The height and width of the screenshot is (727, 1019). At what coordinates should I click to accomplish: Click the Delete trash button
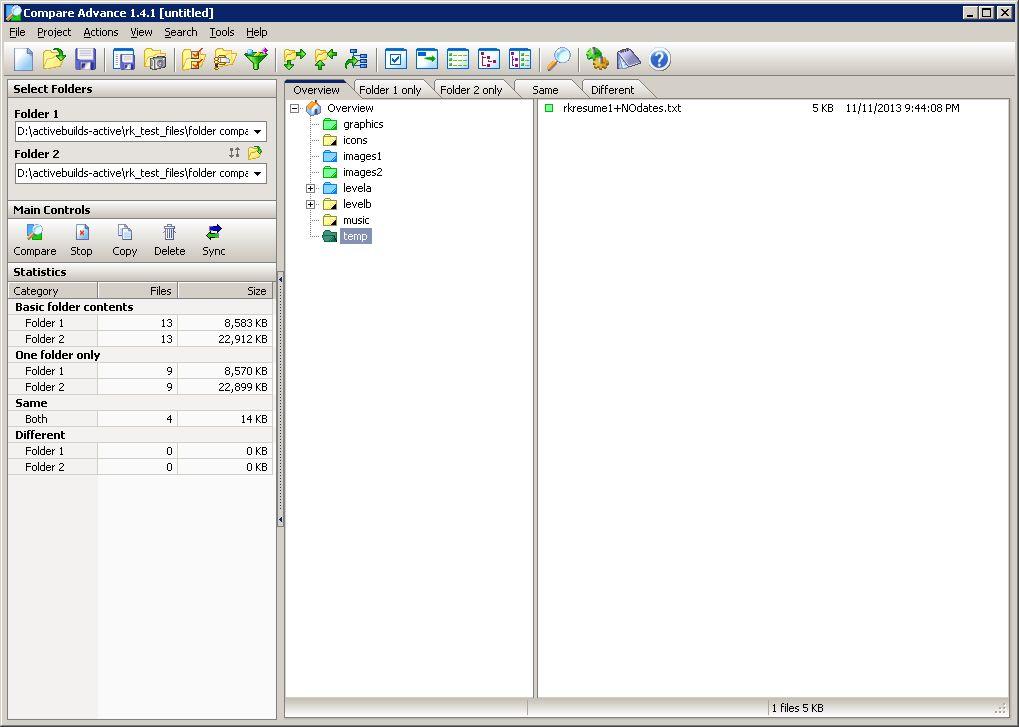coord(170,240)
